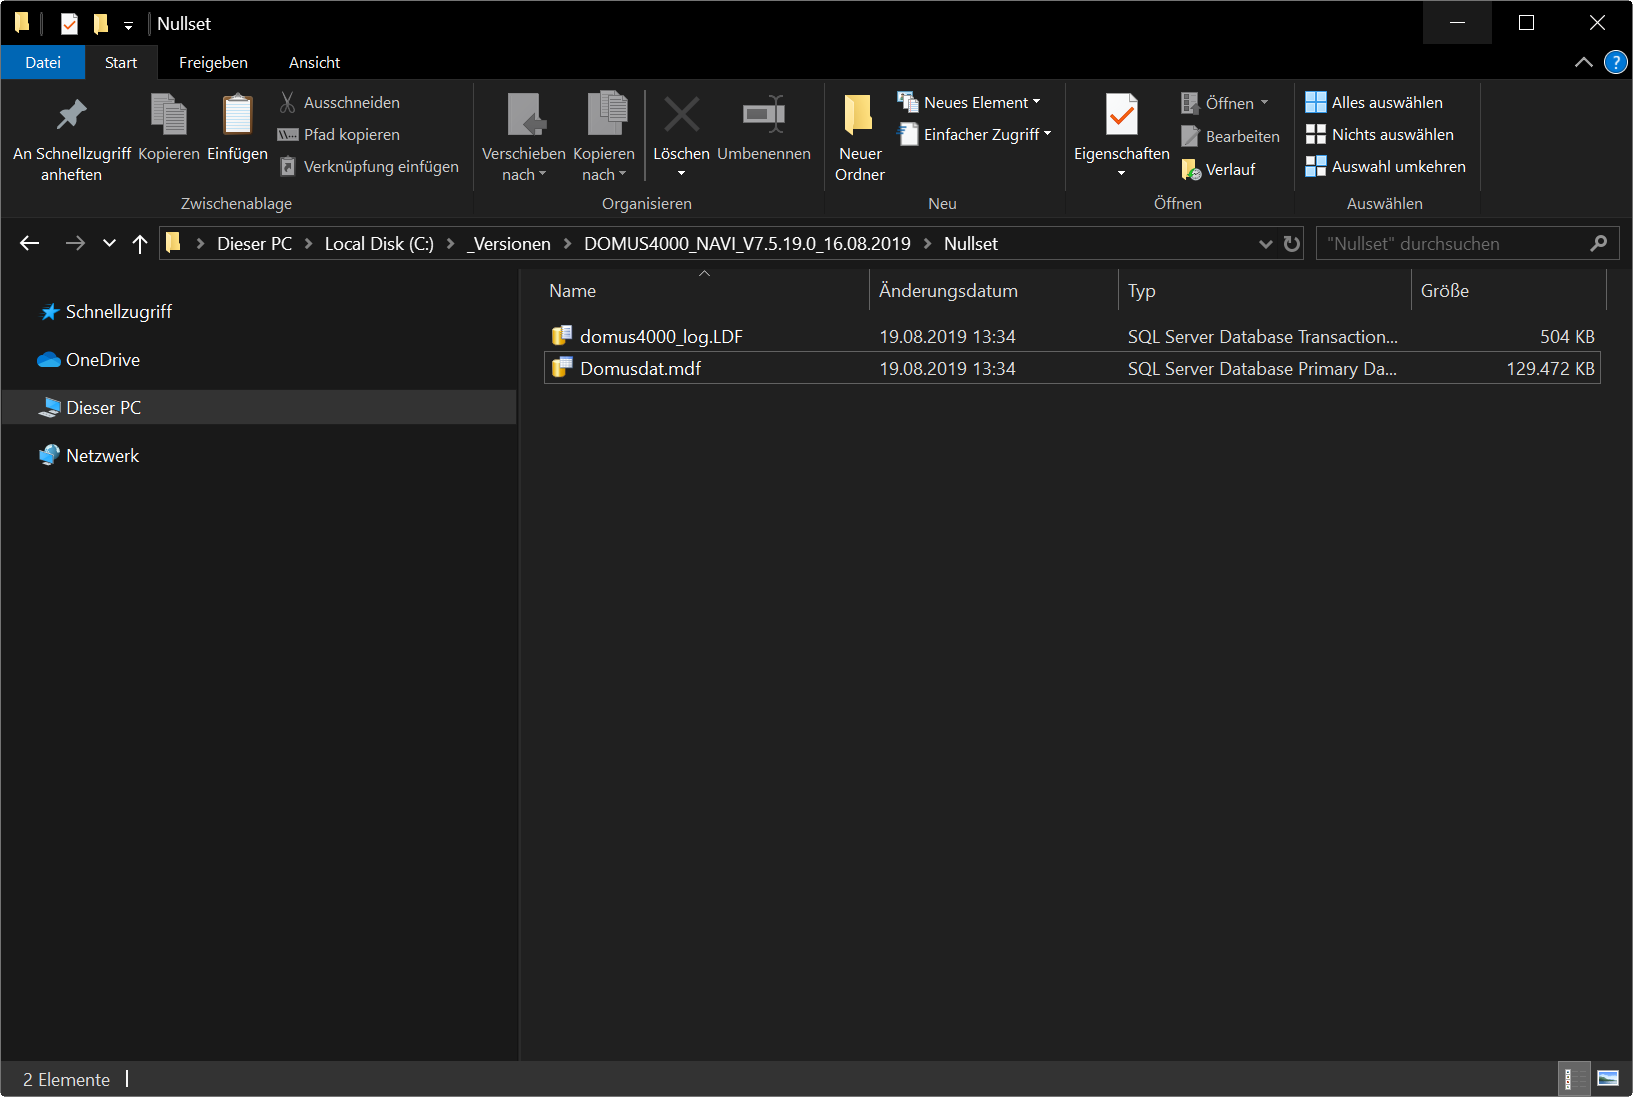Expand the Eigenschaften dropdown arrow
This screenshot has width=1633, height=1097.
pyautogui.click(x=1121, y=174)
